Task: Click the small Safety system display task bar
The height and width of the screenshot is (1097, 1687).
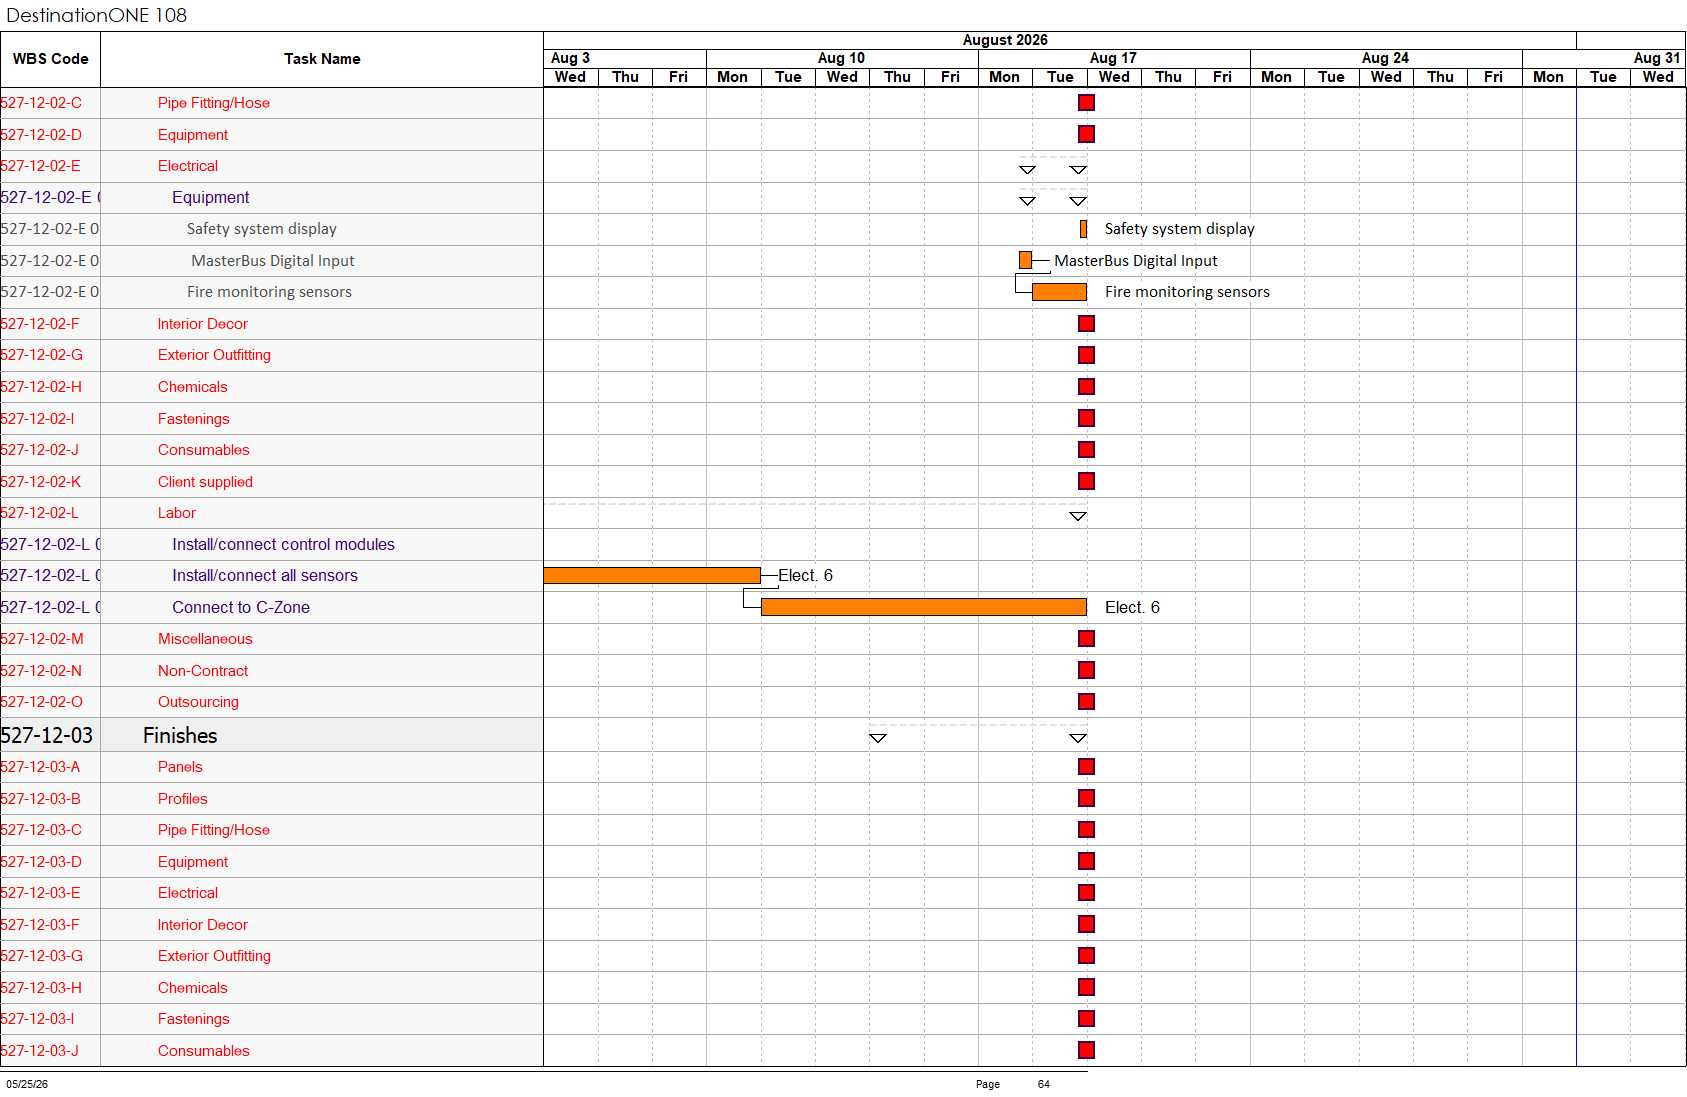Action: coord(1083,229)
